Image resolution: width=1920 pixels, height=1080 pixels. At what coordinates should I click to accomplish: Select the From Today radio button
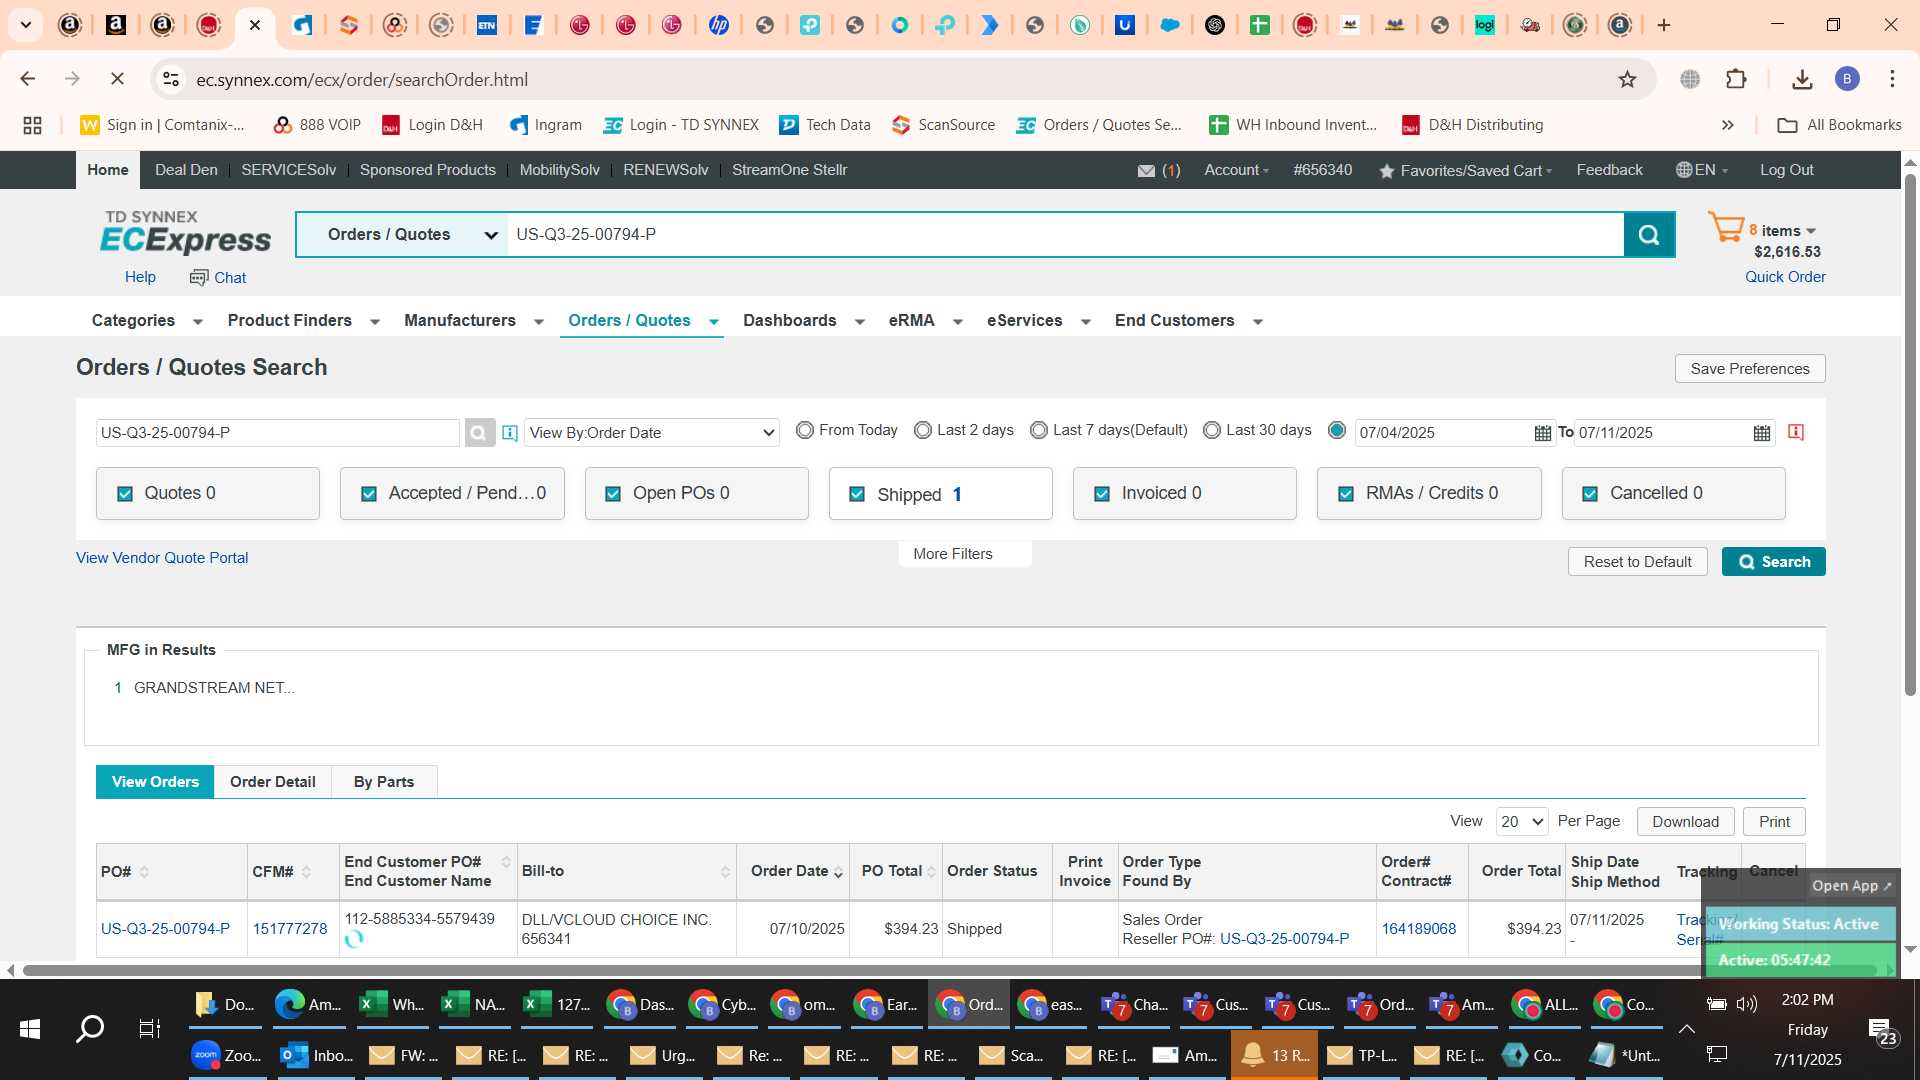[x=804, y=430]
